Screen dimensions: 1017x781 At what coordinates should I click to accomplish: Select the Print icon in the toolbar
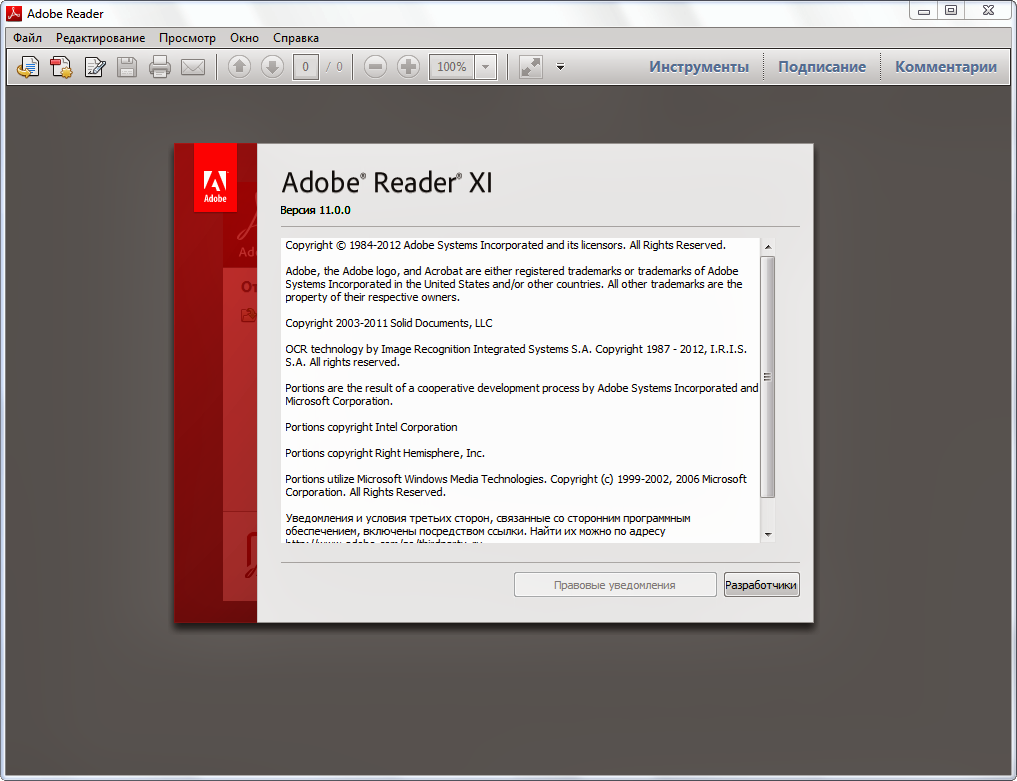click(x=159, y=66)
